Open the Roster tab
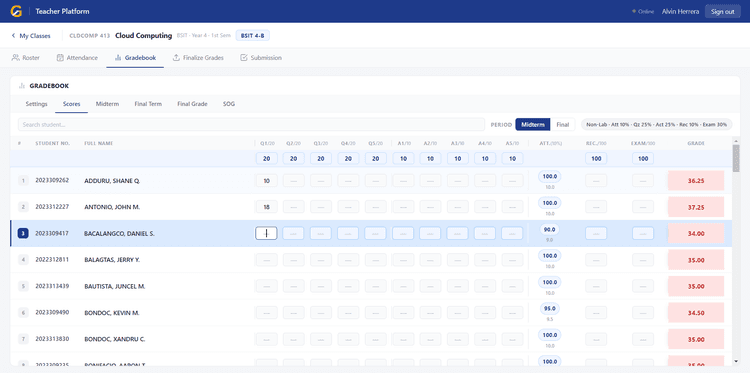 coord(26,58)
